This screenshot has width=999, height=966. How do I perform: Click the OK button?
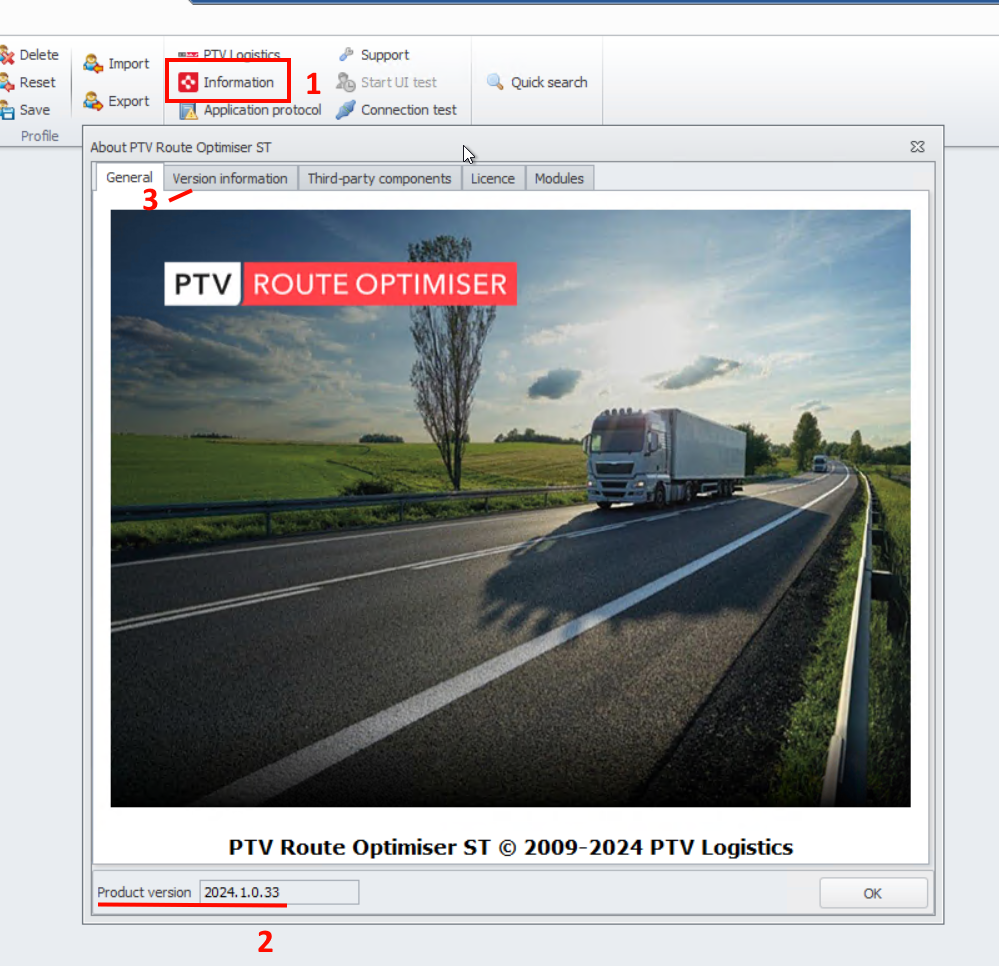tap(873, 893)
